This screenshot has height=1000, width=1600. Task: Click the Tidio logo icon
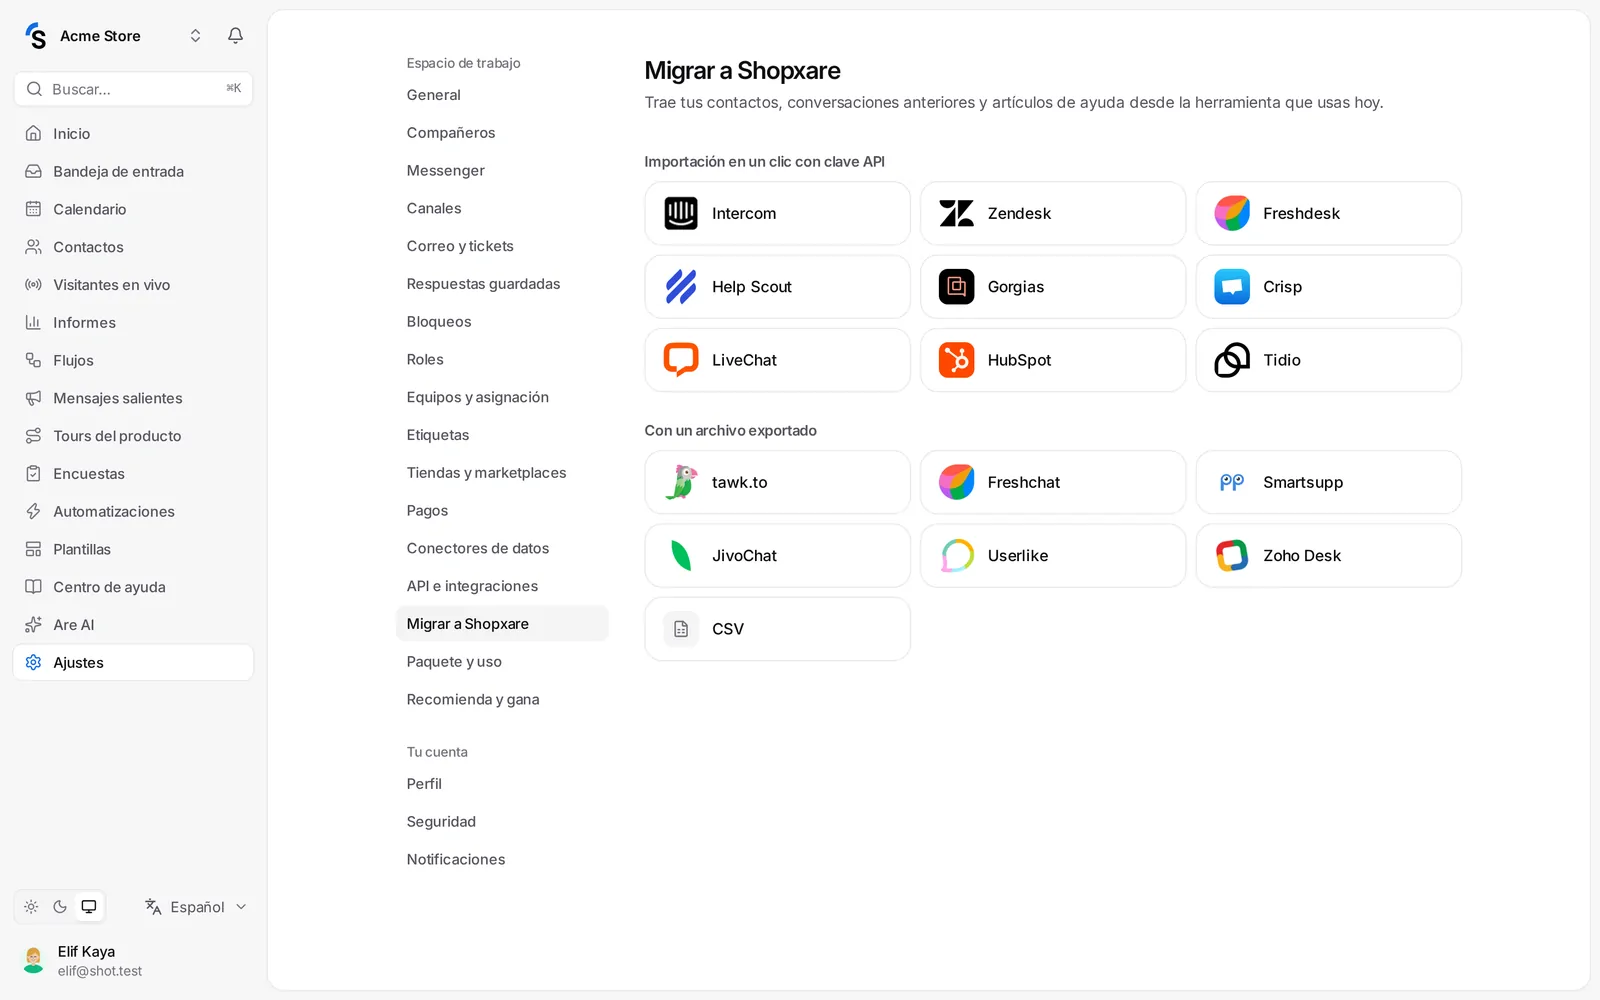tap(1232, 360)
